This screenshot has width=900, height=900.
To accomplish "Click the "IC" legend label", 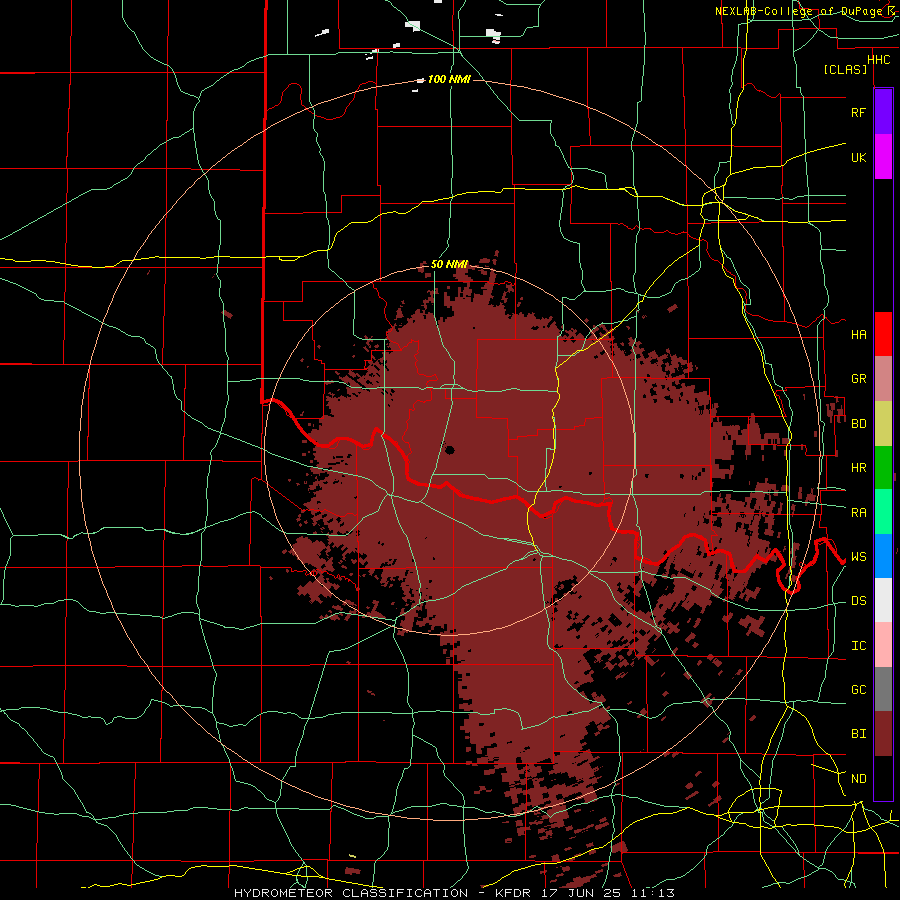I will coord(858,645).
